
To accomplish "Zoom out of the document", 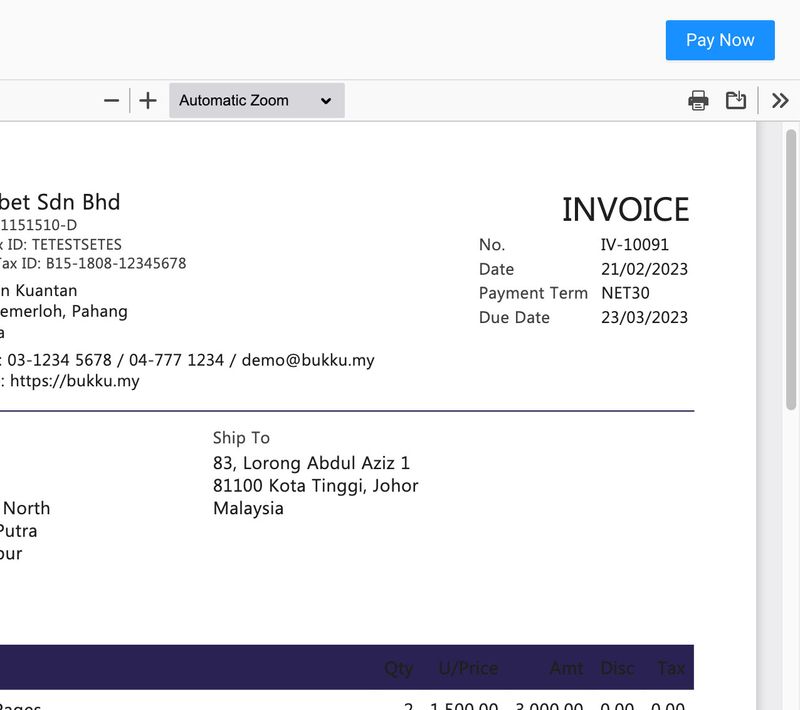I will pyautogui.click(x=111, y=100).
